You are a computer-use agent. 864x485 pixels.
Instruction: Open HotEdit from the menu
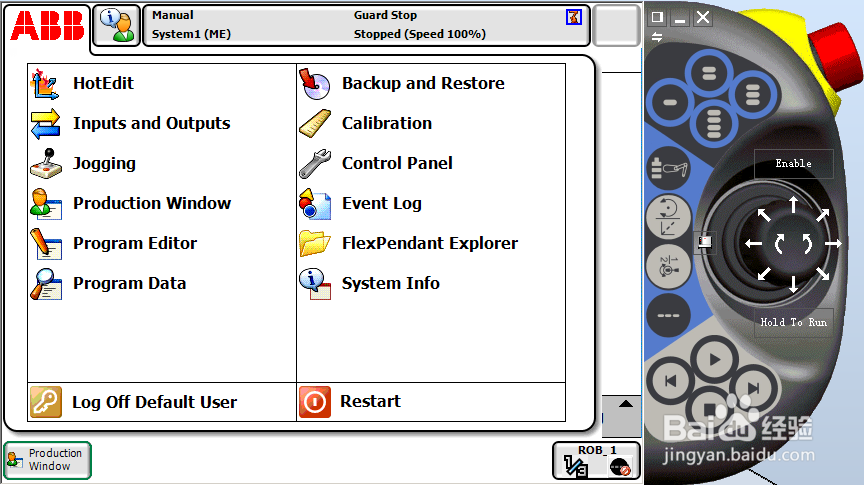coord(103,83)
